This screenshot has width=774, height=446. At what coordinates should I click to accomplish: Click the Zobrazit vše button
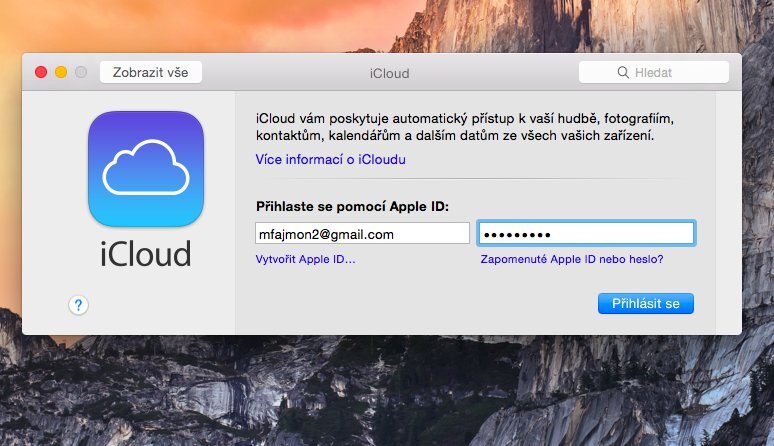click(x=151, y=73)
